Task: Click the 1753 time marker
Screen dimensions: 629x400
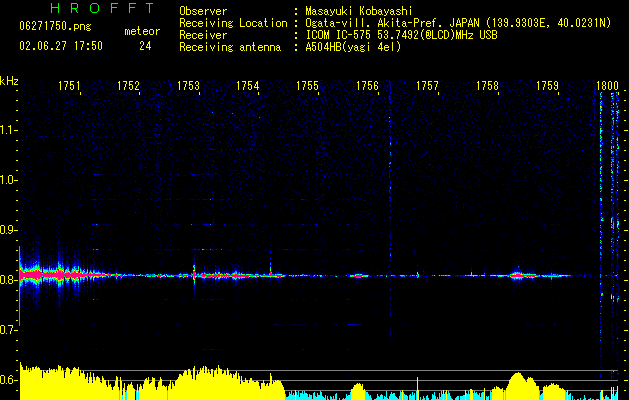Action: click(188, 85)
